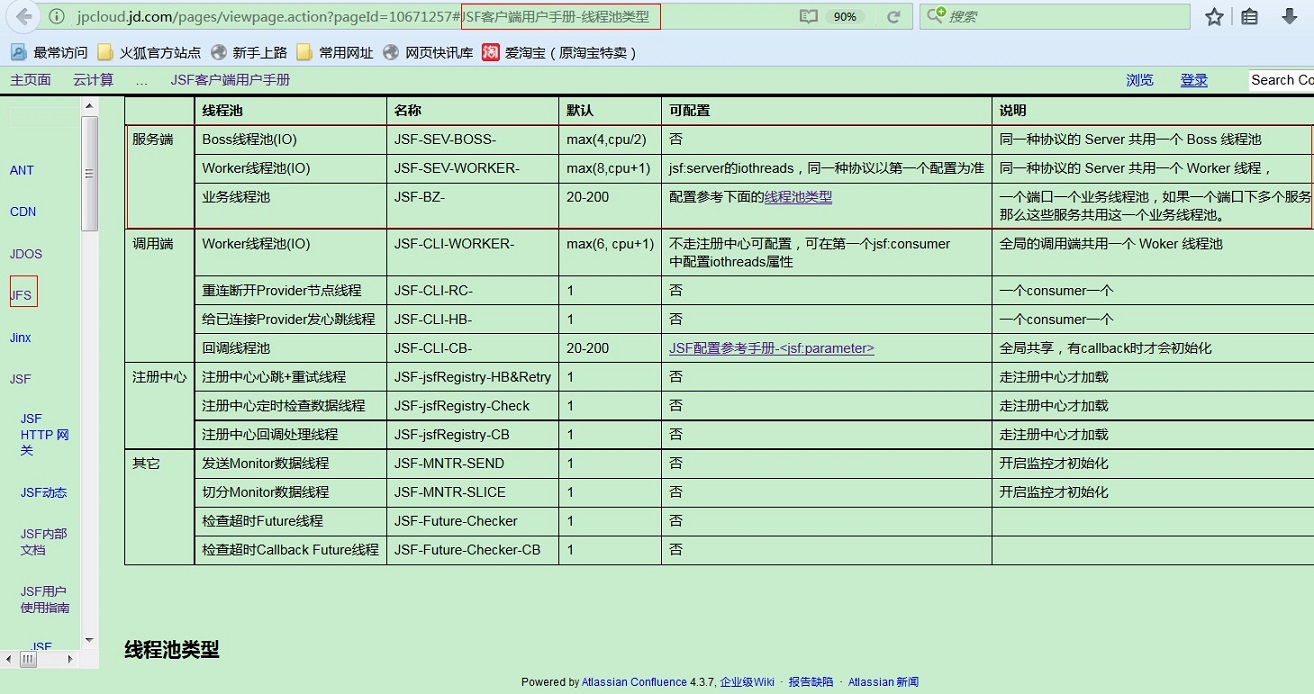
Task: Select JFS in the sidebar
Action: (22, 296)
